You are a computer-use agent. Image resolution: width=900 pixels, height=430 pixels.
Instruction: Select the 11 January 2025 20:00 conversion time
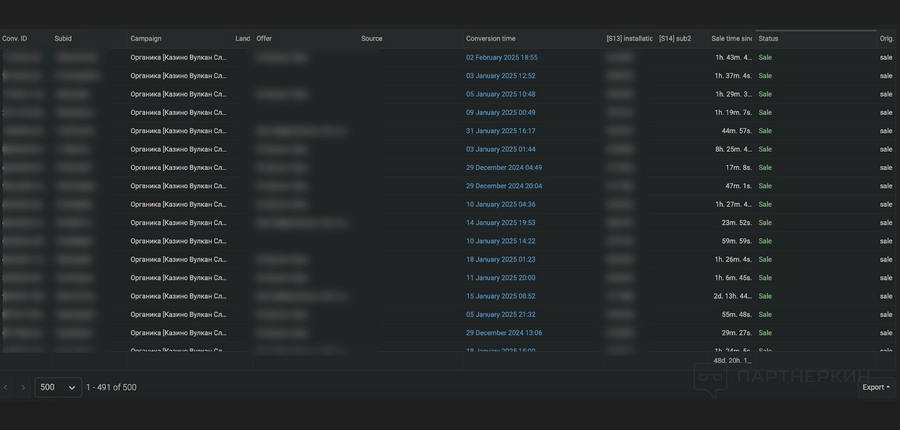(501, 278)
